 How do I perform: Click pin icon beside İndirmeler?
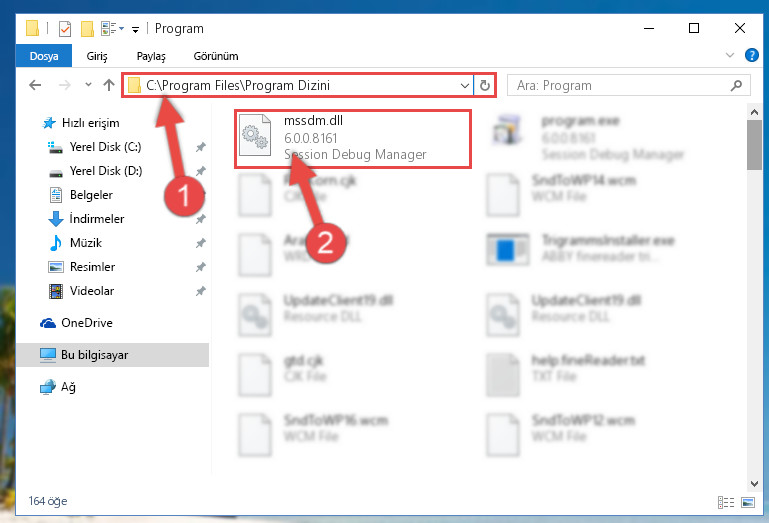click(x=201, y=219)
